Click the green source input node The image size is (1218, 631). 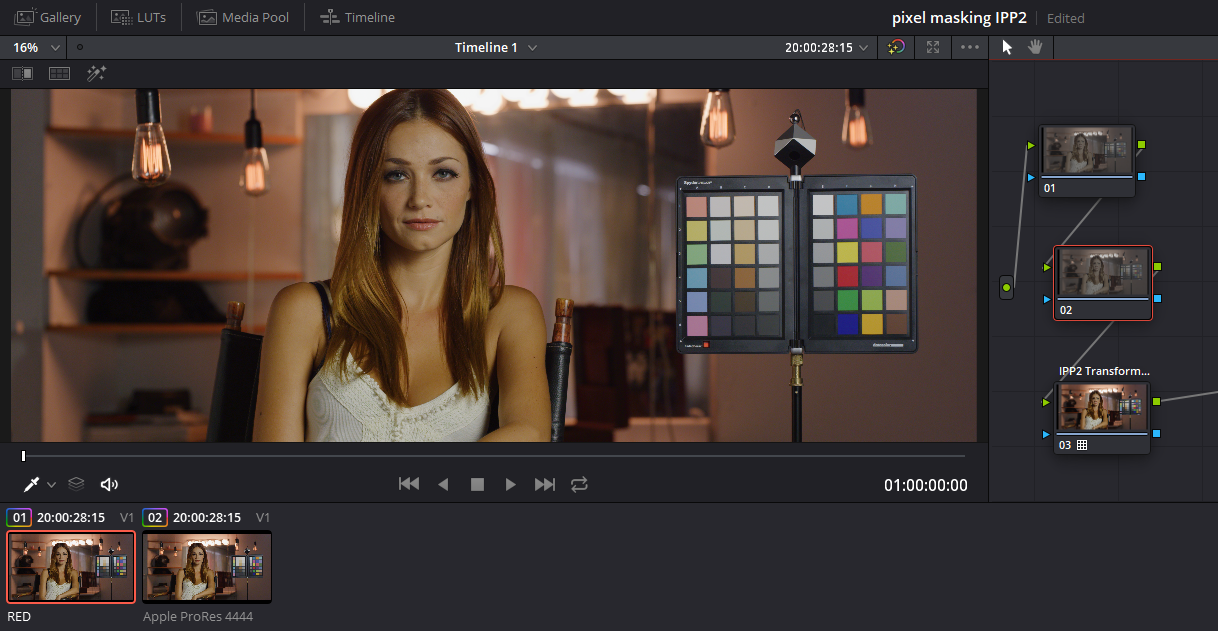pyautogui.click(x=1007, y=288)
